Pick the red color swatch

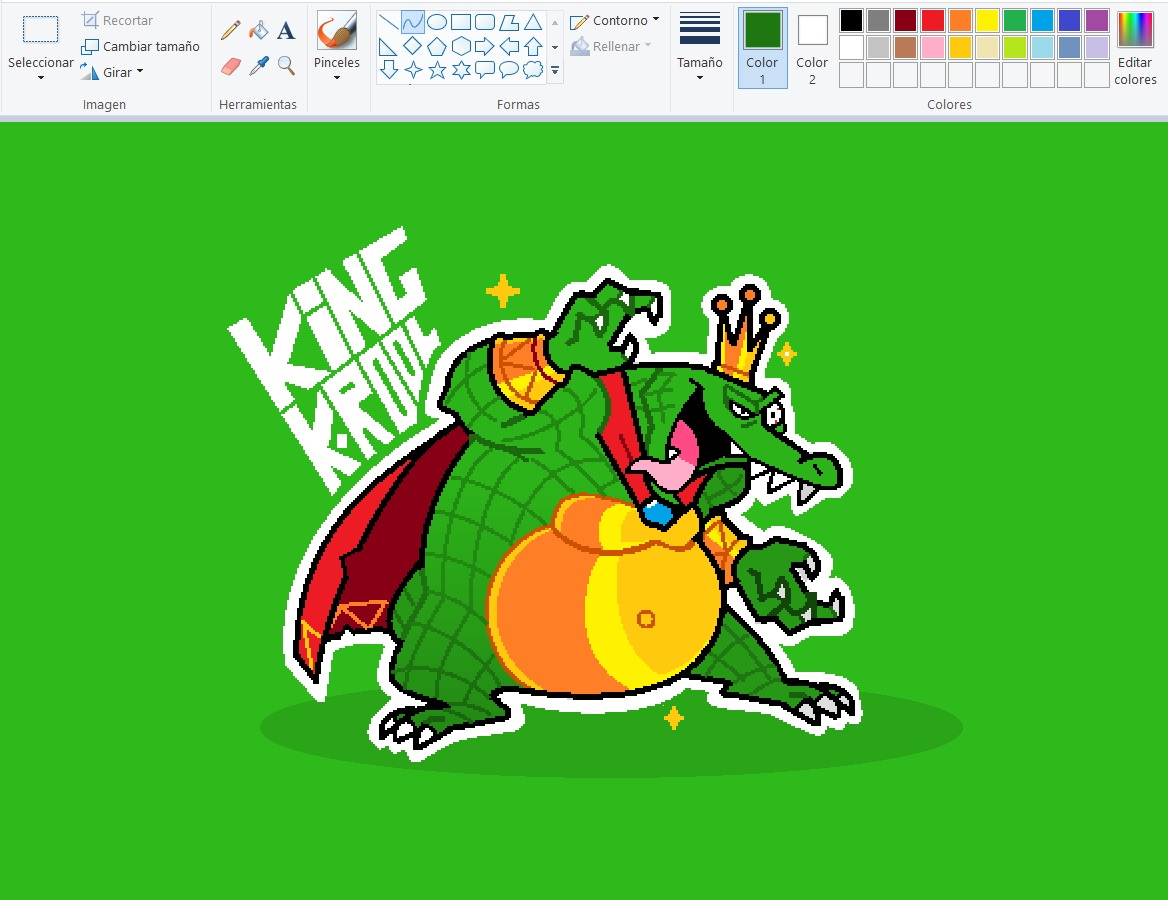(x=933, y=20)
